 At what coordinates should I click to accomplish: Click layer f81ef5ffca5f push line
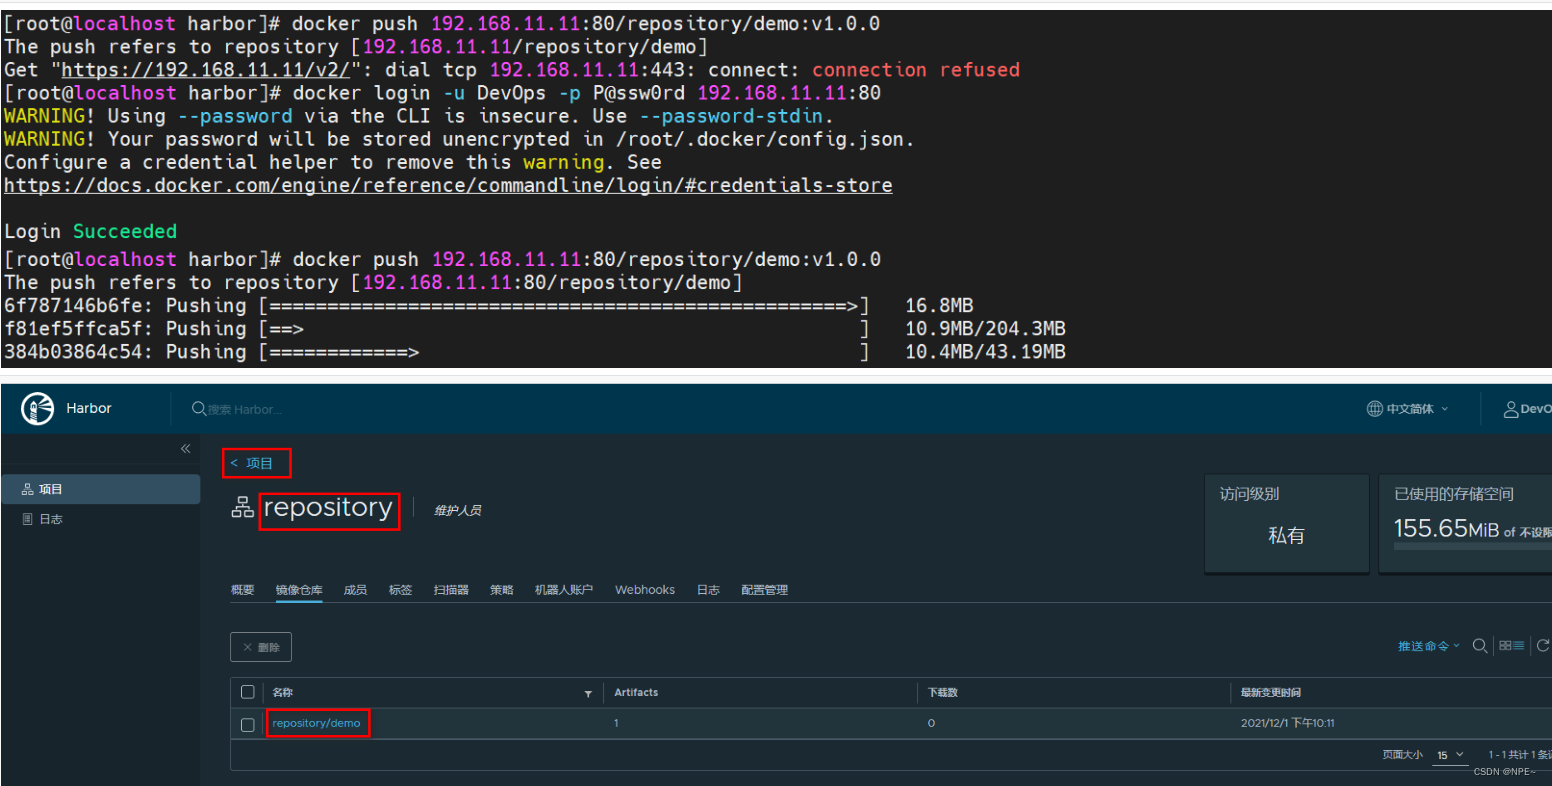click(x=535, y=329)
